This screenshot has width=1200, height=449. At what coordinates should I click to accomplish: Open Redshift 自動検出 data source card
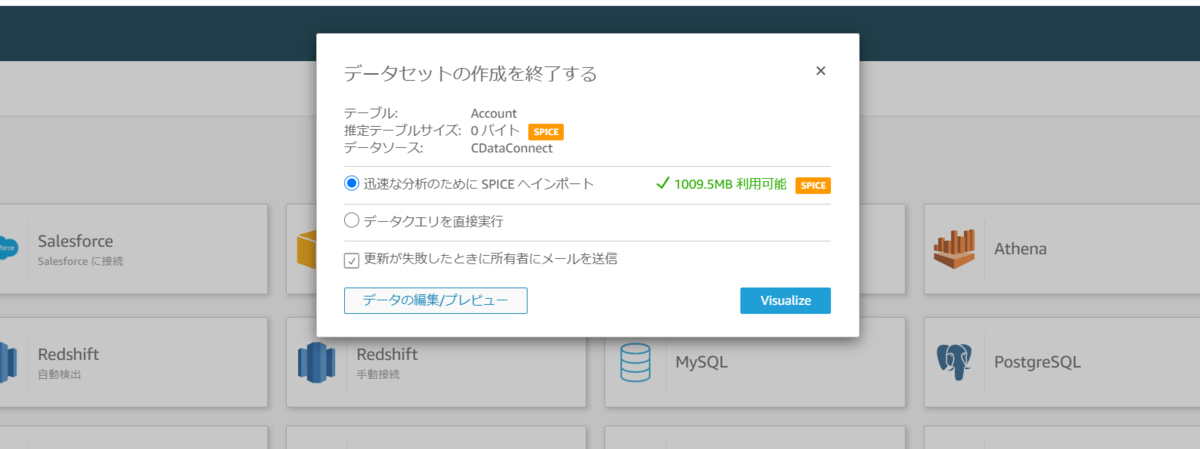click(133, 362)
